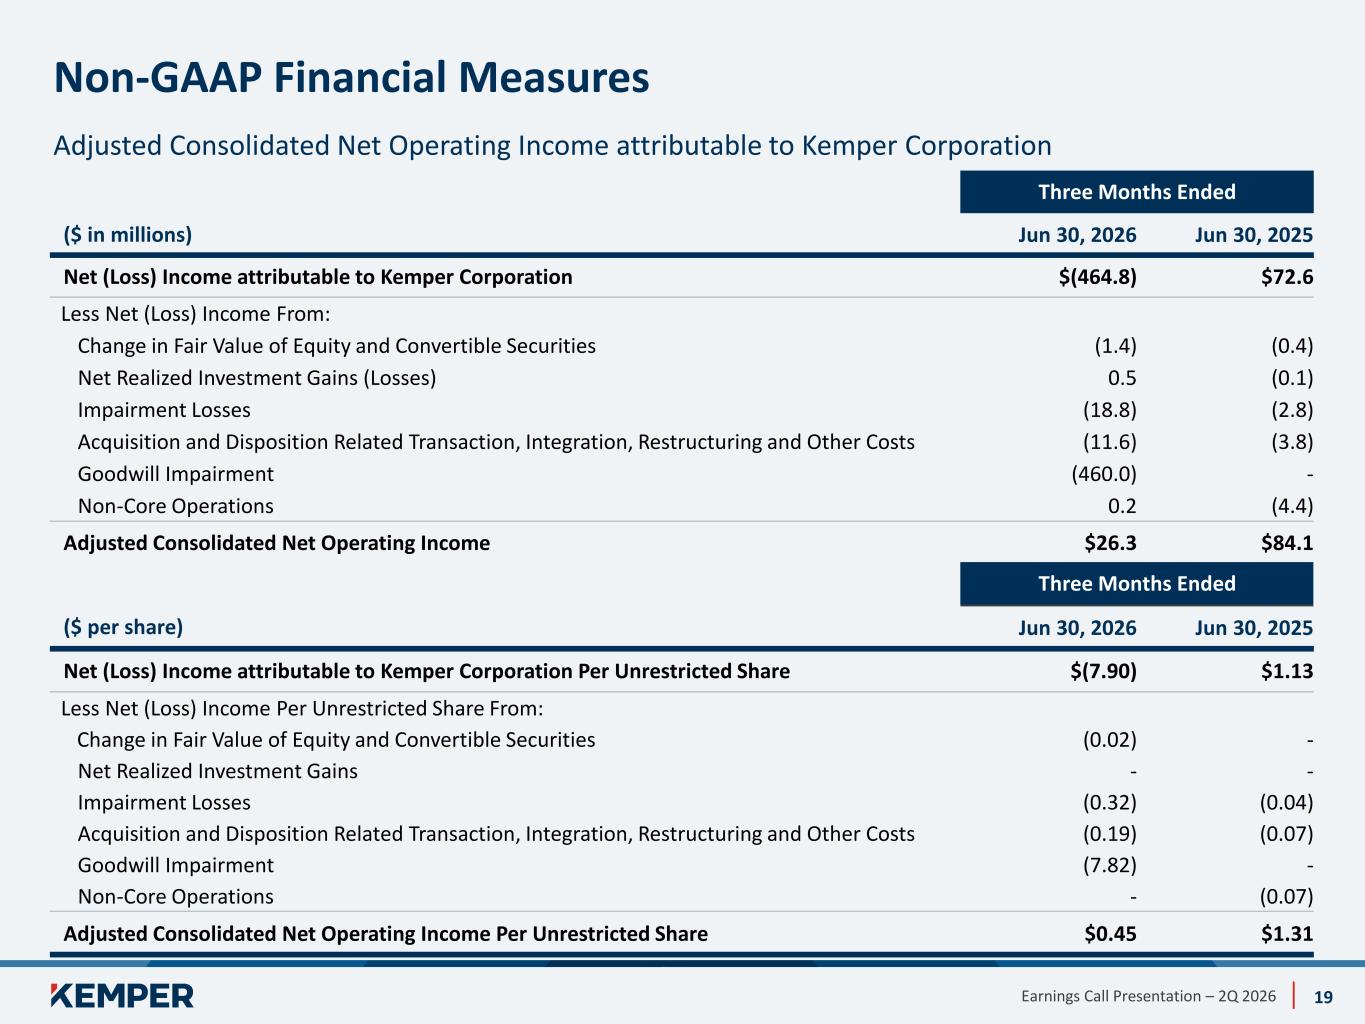Click the '(3.8)' acquisition costs value
This screenshot has height=1024, width=1365.
(1292, 442)
